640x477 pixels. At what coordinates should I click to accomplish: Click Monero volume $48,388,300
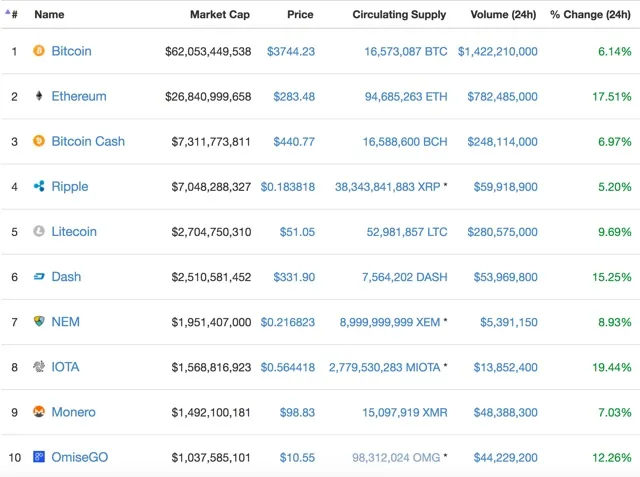click(505, 413)
